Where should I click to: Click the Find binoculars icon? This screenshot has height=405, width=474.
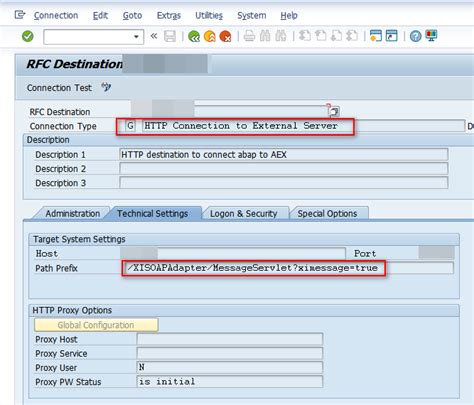click(x=265, y=36)
